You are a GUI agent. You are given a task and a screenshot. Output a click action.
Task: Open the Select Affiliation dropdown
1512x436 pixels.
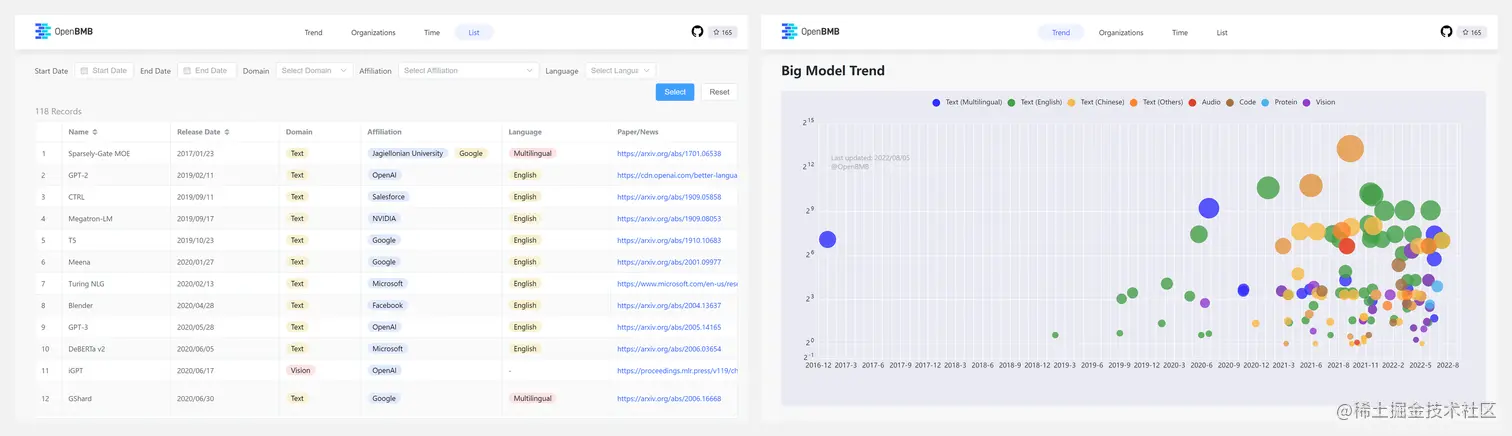468,71
